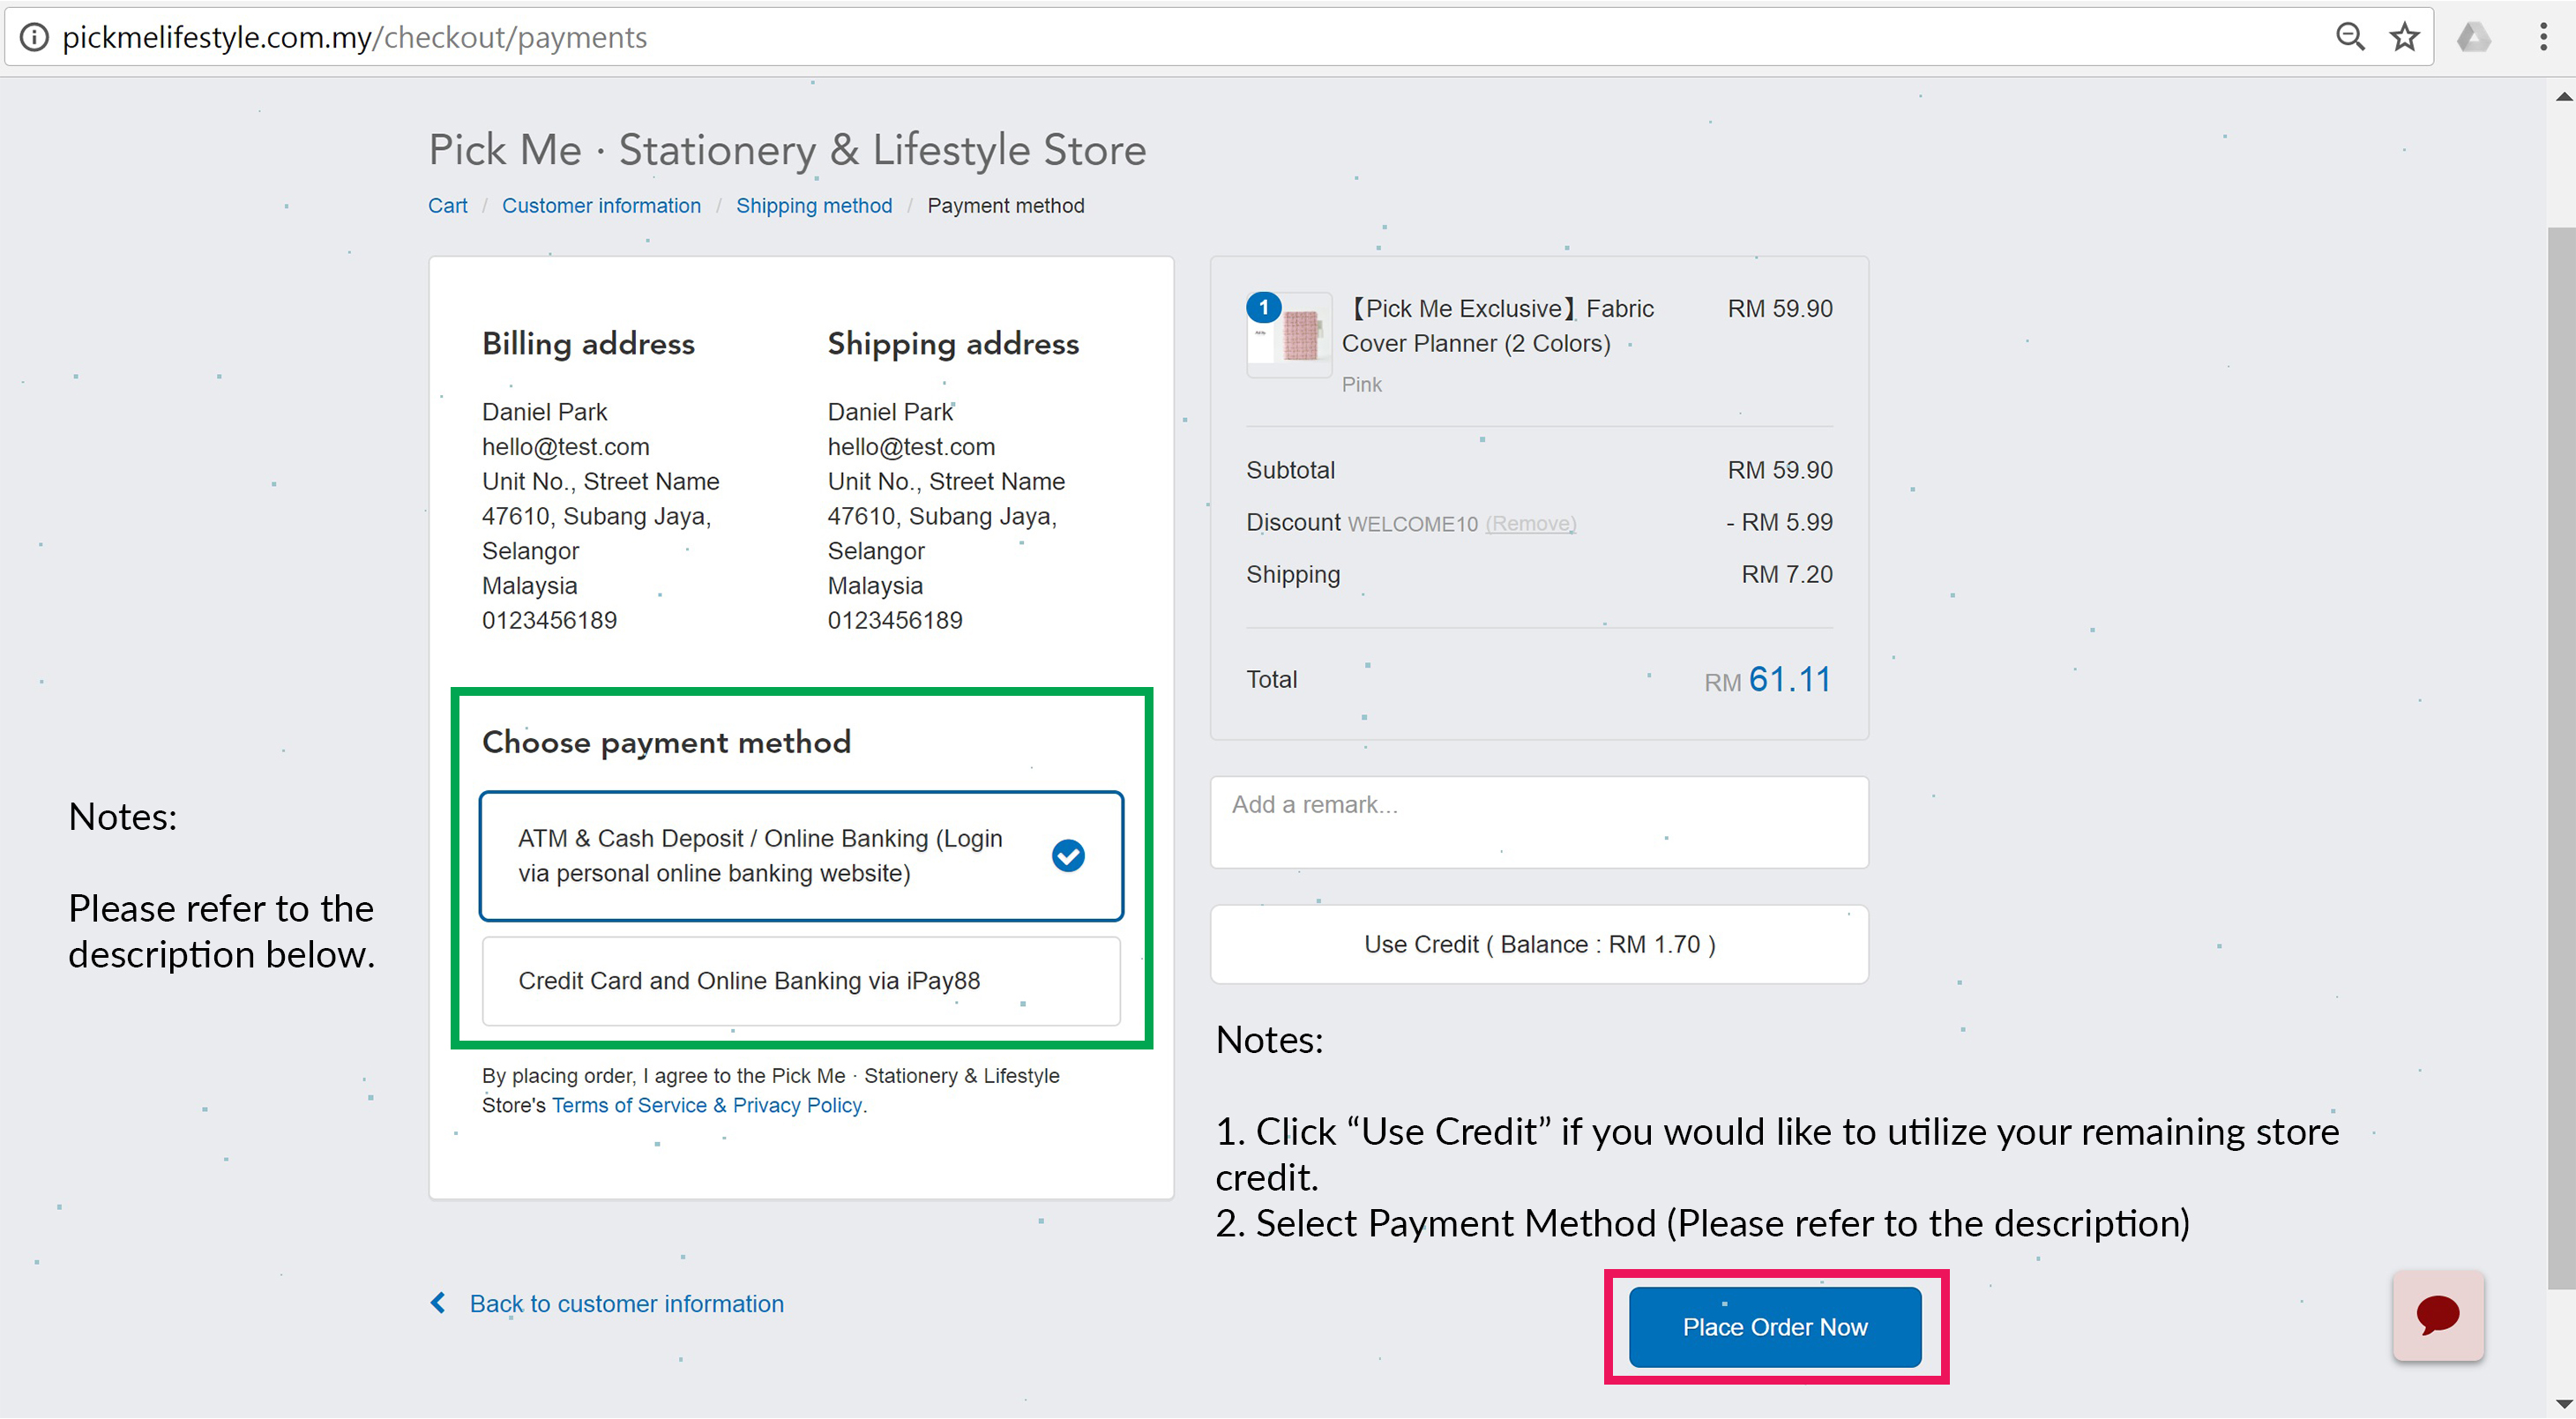Click the Choose payment method heading
The image size is (2576, 1419).
pos(666,742)
